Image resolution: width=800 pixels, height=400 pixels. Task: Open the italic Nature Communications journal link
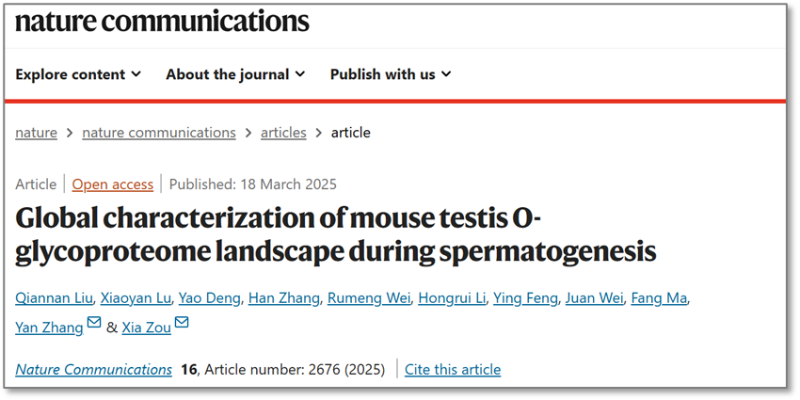click(93, 369)
